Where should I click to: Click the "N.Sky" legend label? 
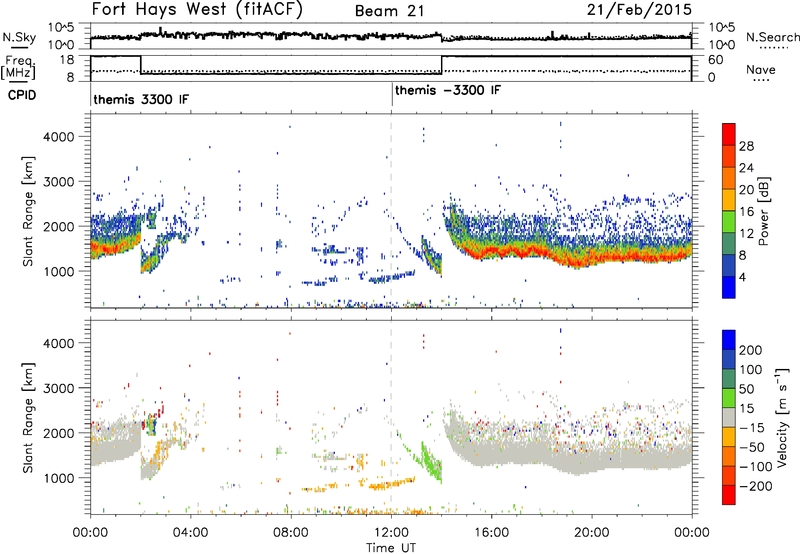point(19,37)
